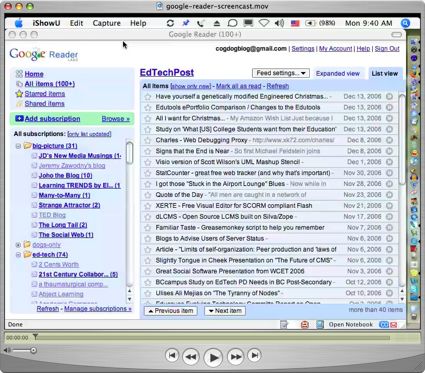Viewport: 425px width, 373px height.
Task: Switch to List view tab
Action: coord(385,74)
